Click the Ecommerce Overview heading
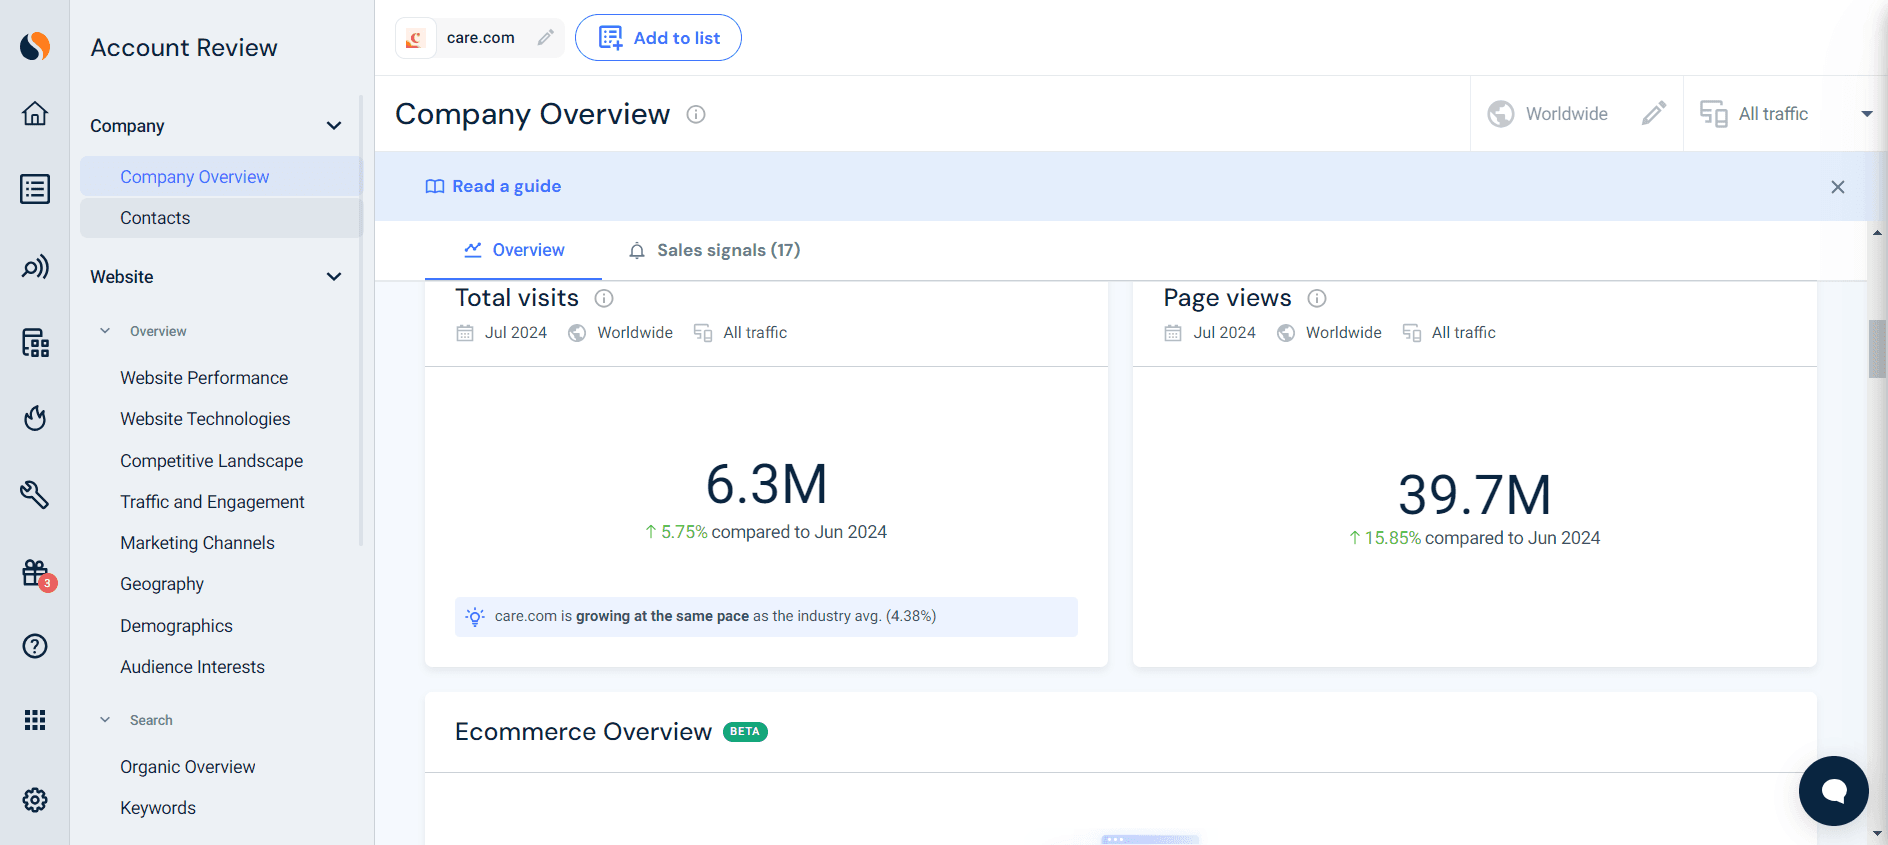The width and height of the screenshot is (1888, 845). tap(583, 732)
